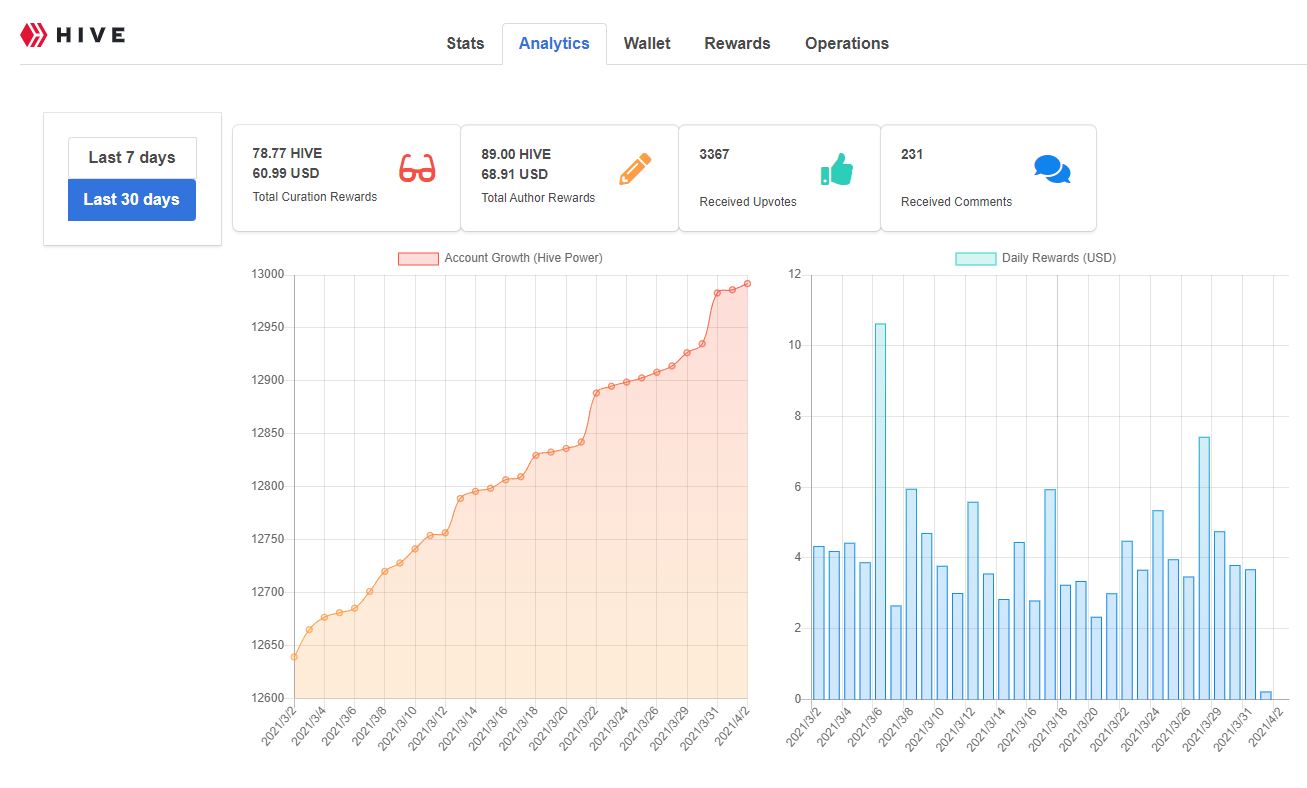Click the 2021/3/22 growth data point near 12890
Screen dimensions: 1307x788
tap(596, 392)
